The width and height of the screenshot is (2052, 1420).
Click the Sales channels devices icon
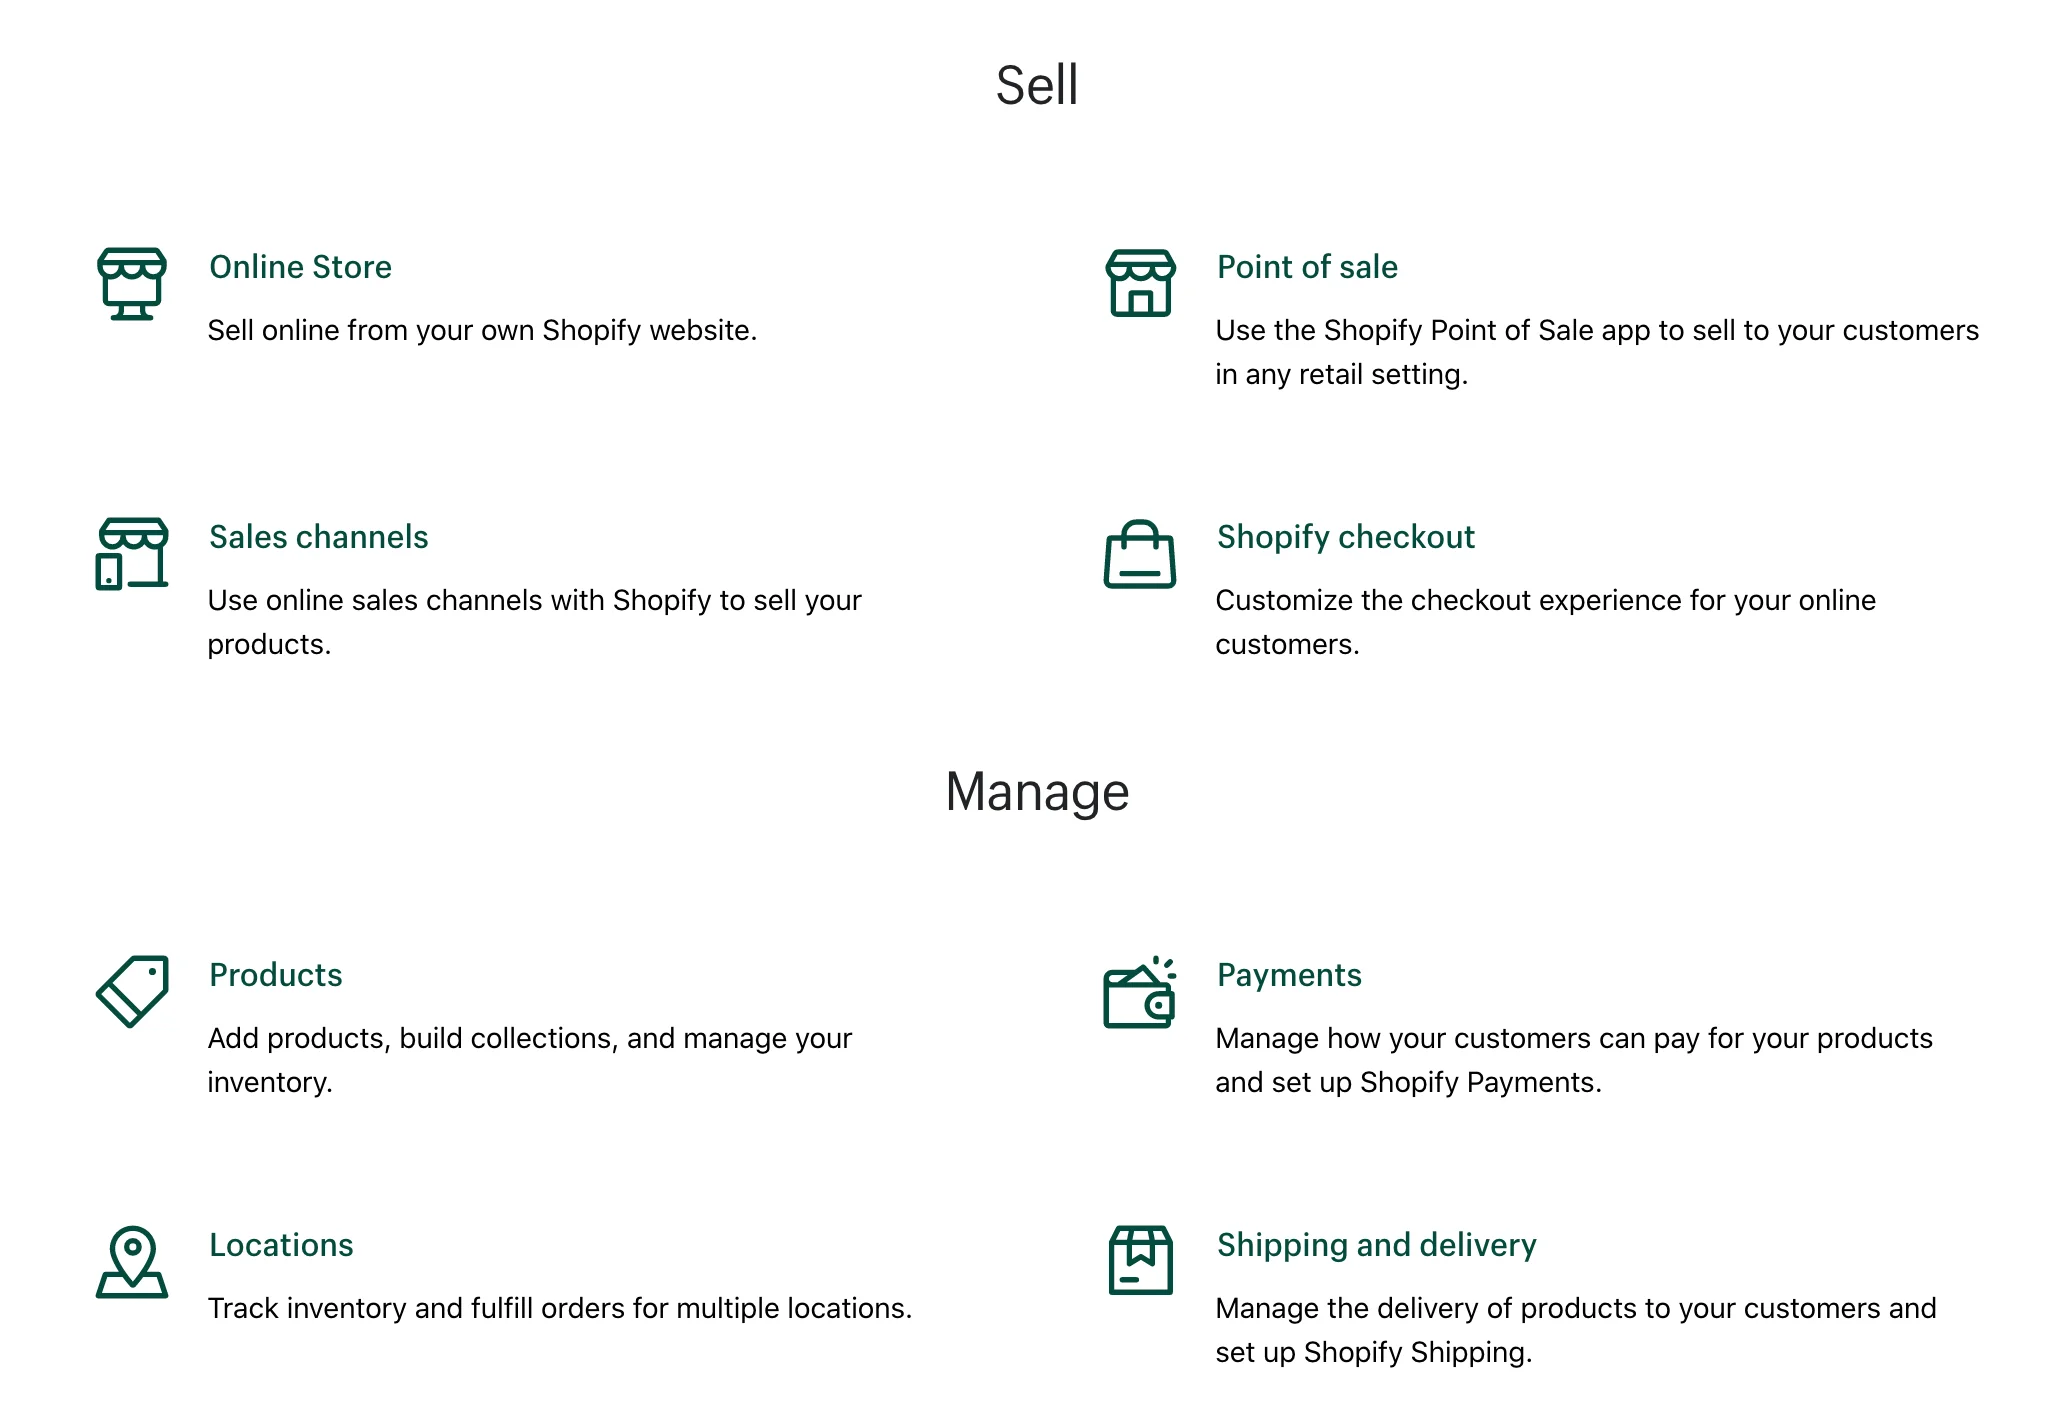click(132, 554)
